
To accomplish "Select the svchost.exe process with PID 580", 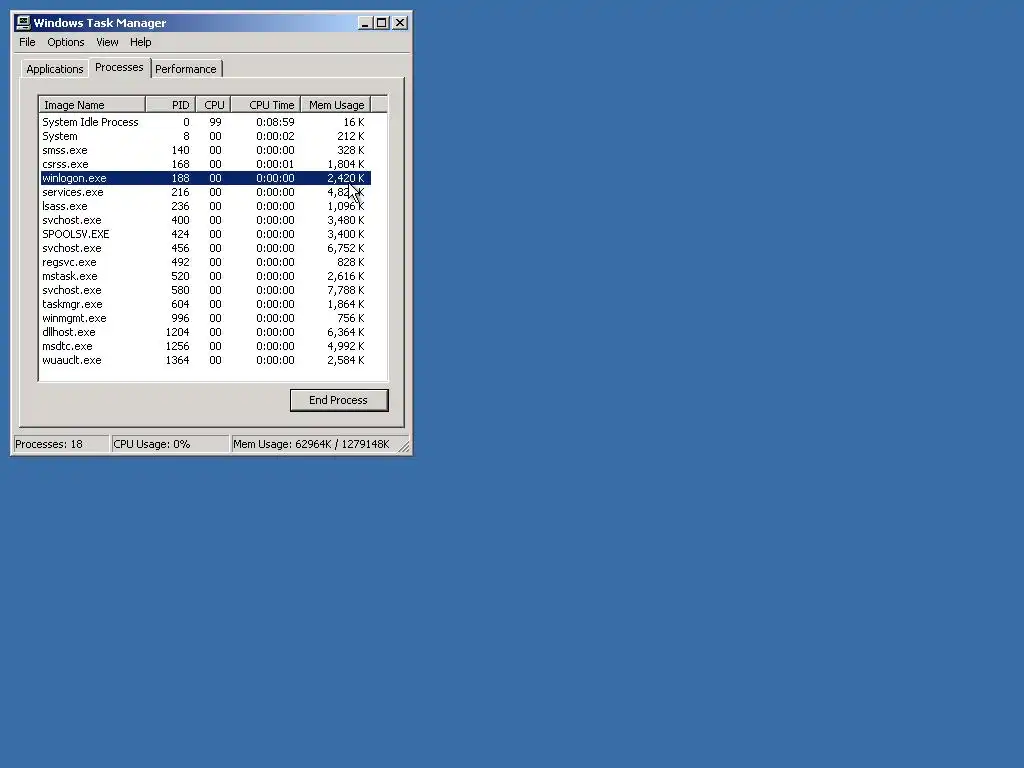I will (205, 291).
